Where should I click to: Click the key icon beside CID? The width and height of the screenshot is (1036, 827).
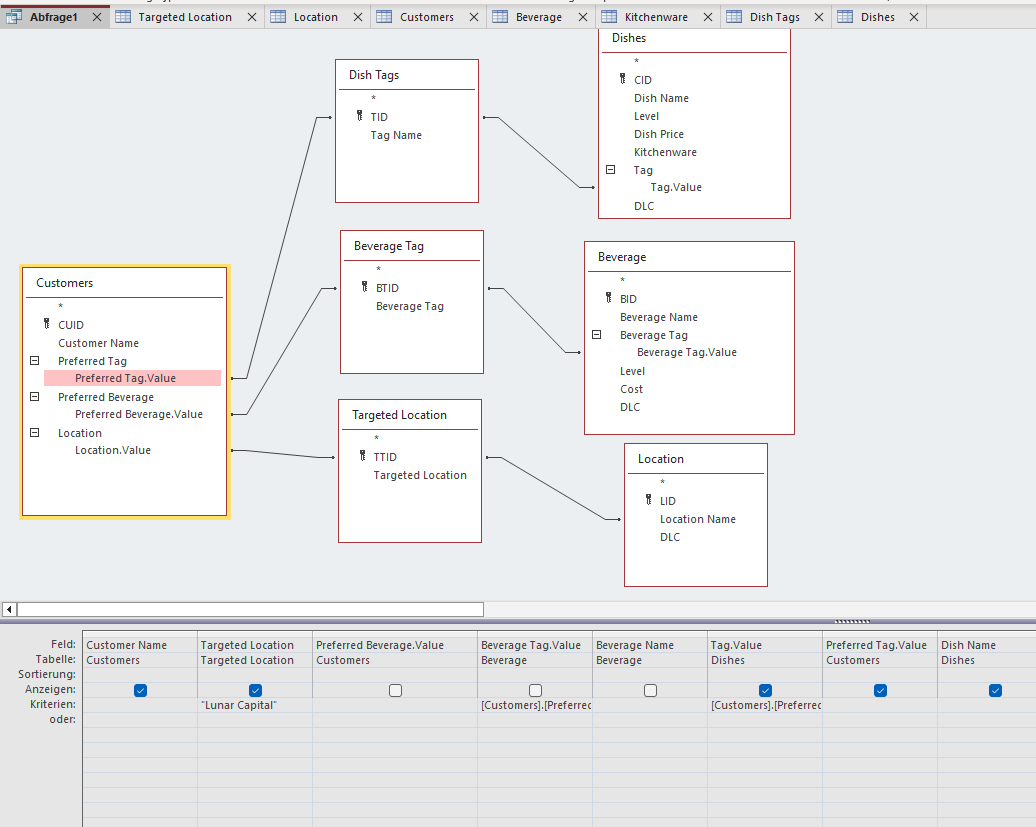click(622, 79)
